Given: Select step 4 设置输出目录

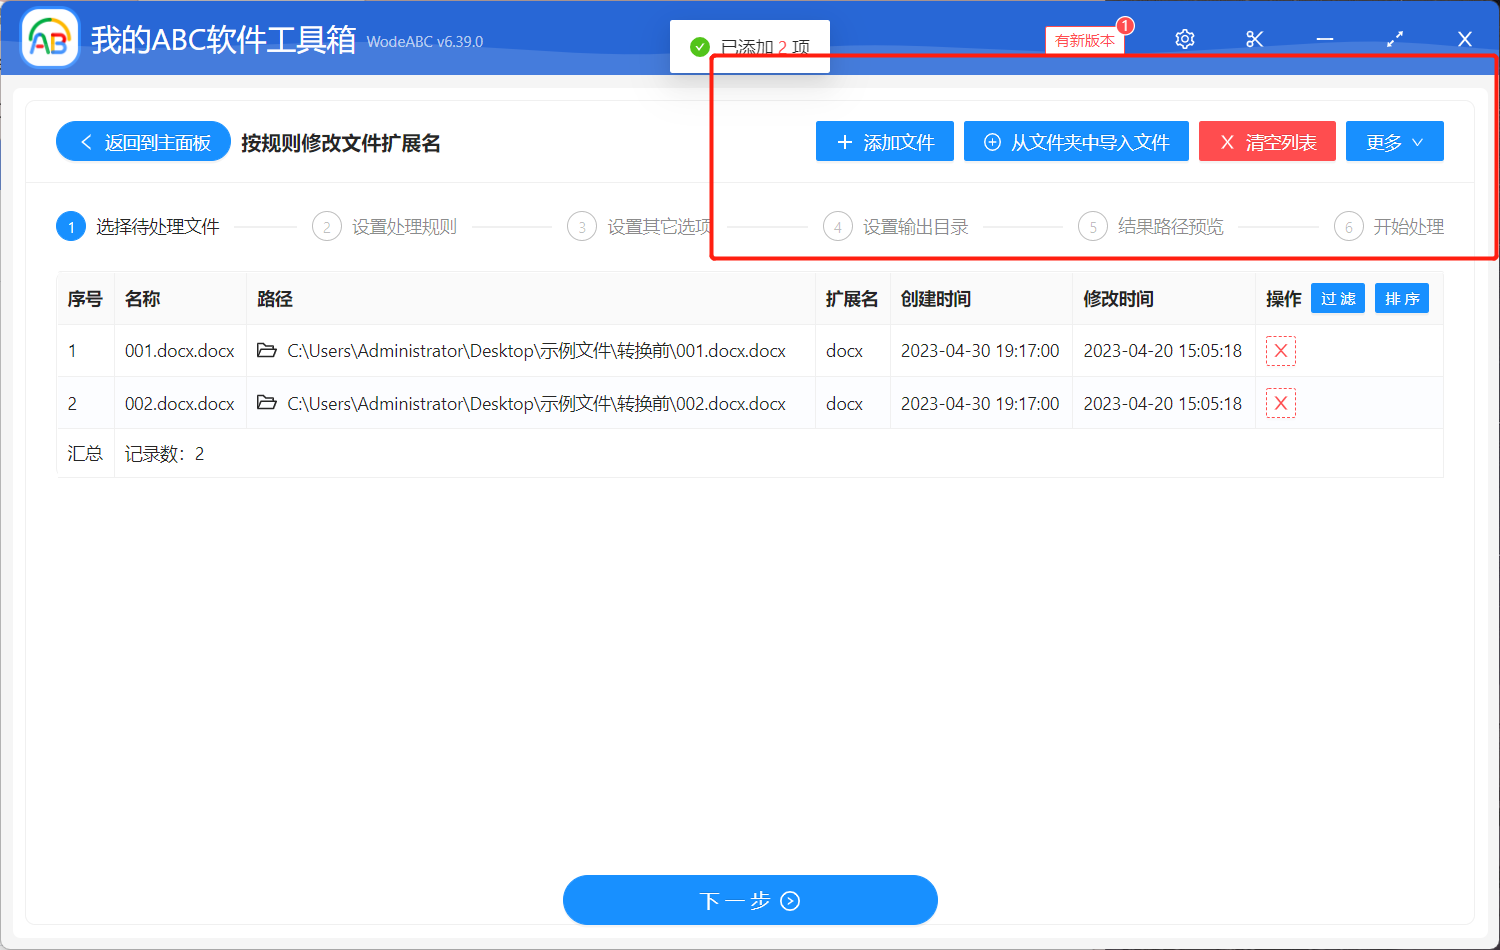Looking at the screenshot, I should 902,226.
